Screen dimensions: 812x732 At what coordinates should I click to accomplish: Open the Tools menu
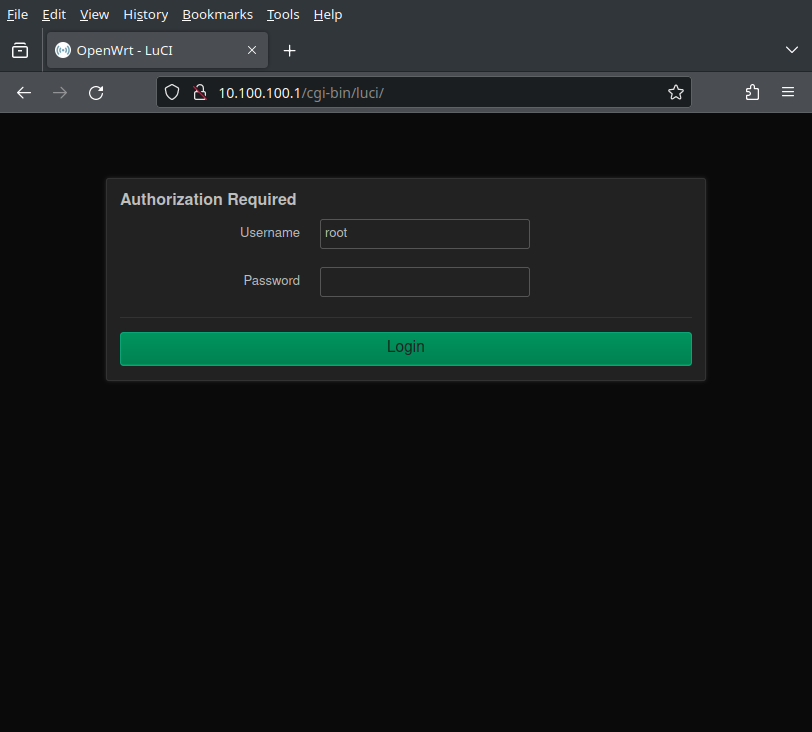click(x=283, y=14)
